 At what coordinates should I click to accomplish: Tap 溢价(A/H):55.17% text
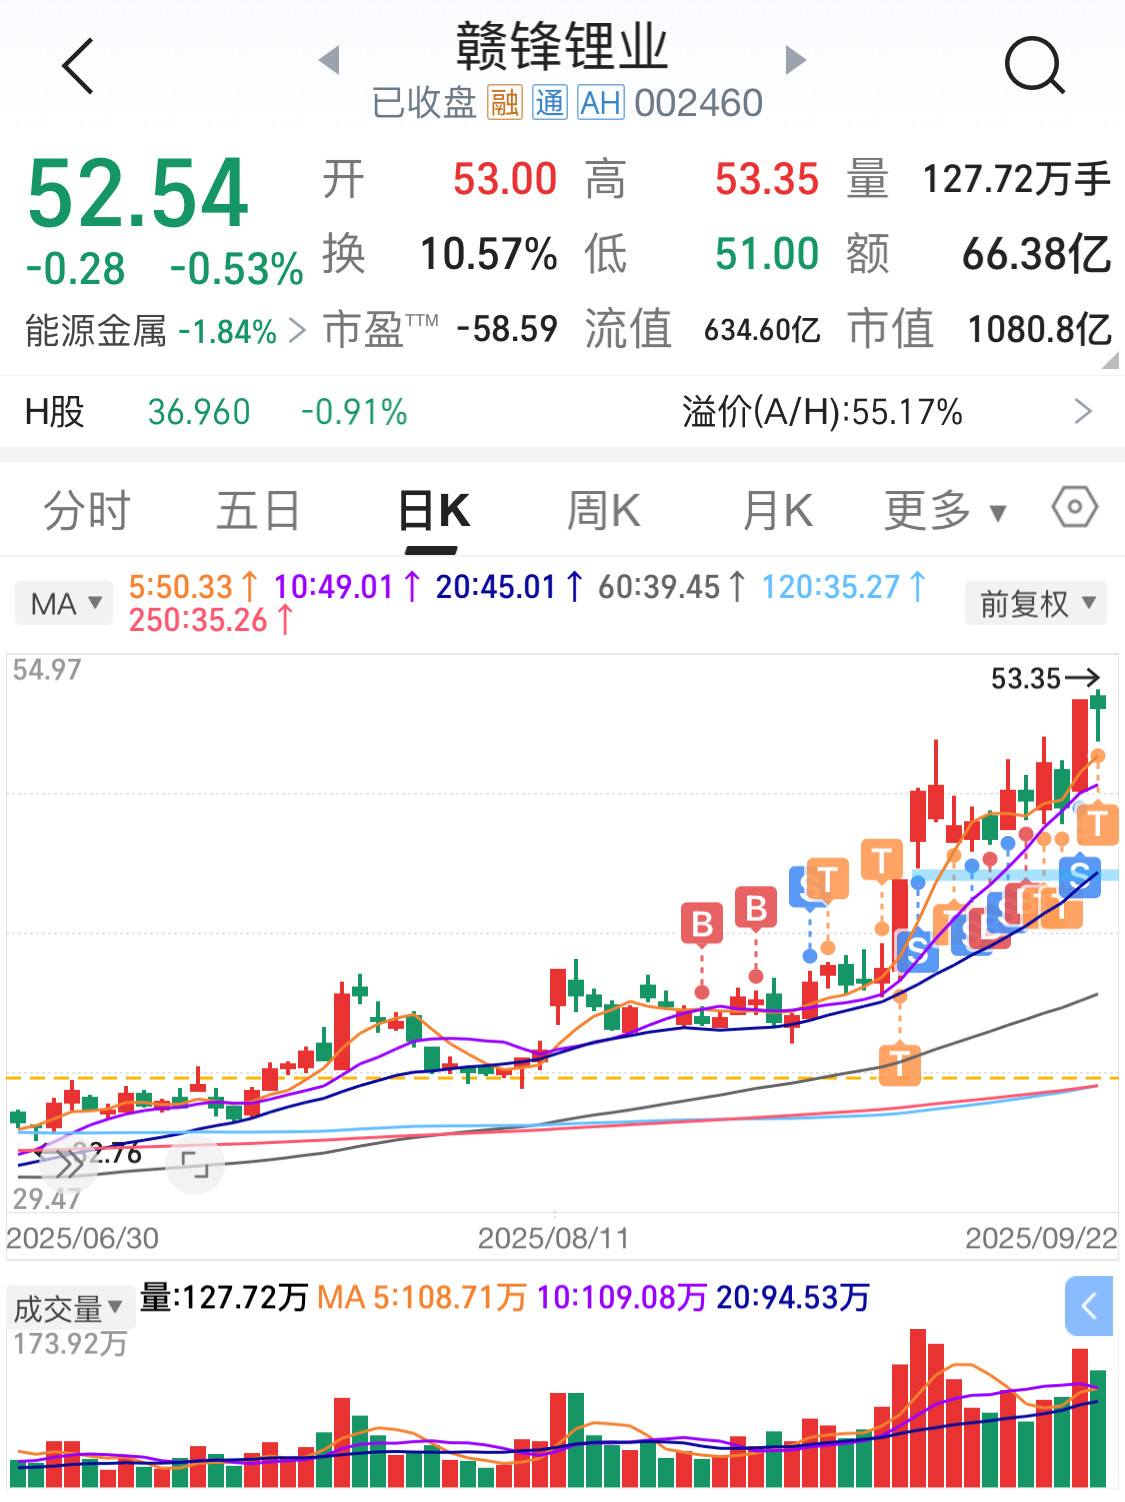(822, 412)
